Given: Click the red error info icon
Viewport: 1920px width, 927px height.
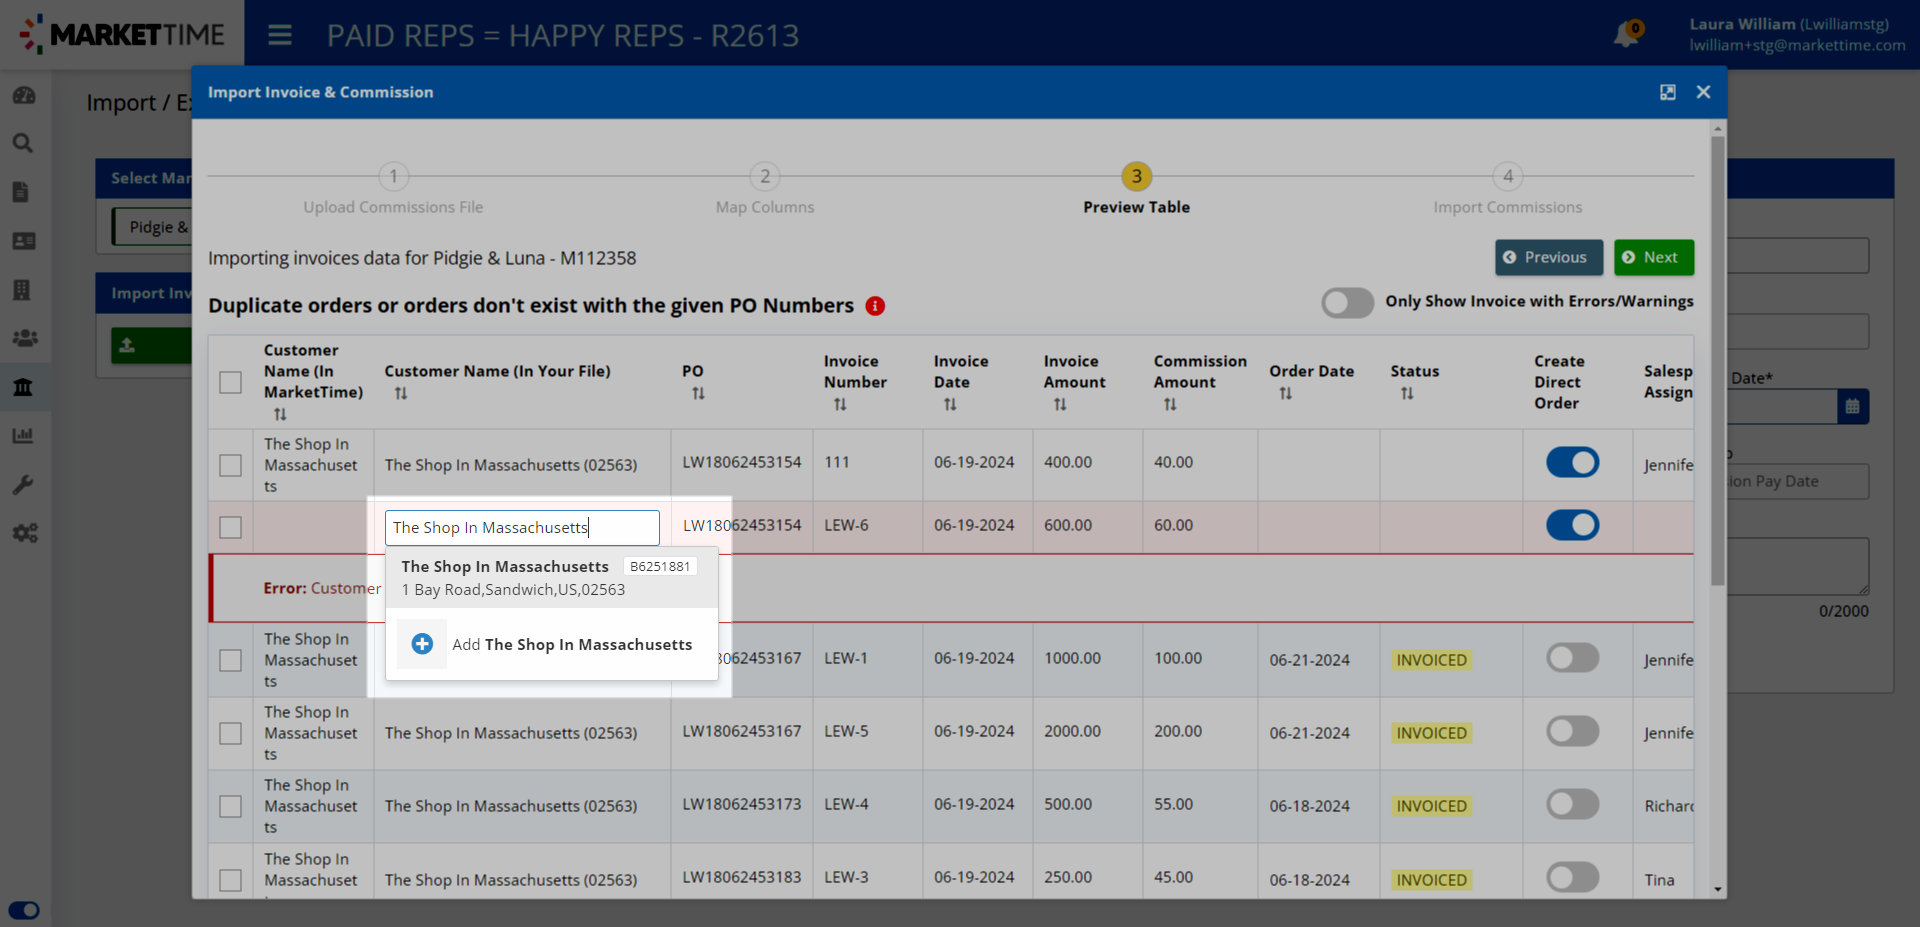Looking at the screenshot, I should (875, 306).
